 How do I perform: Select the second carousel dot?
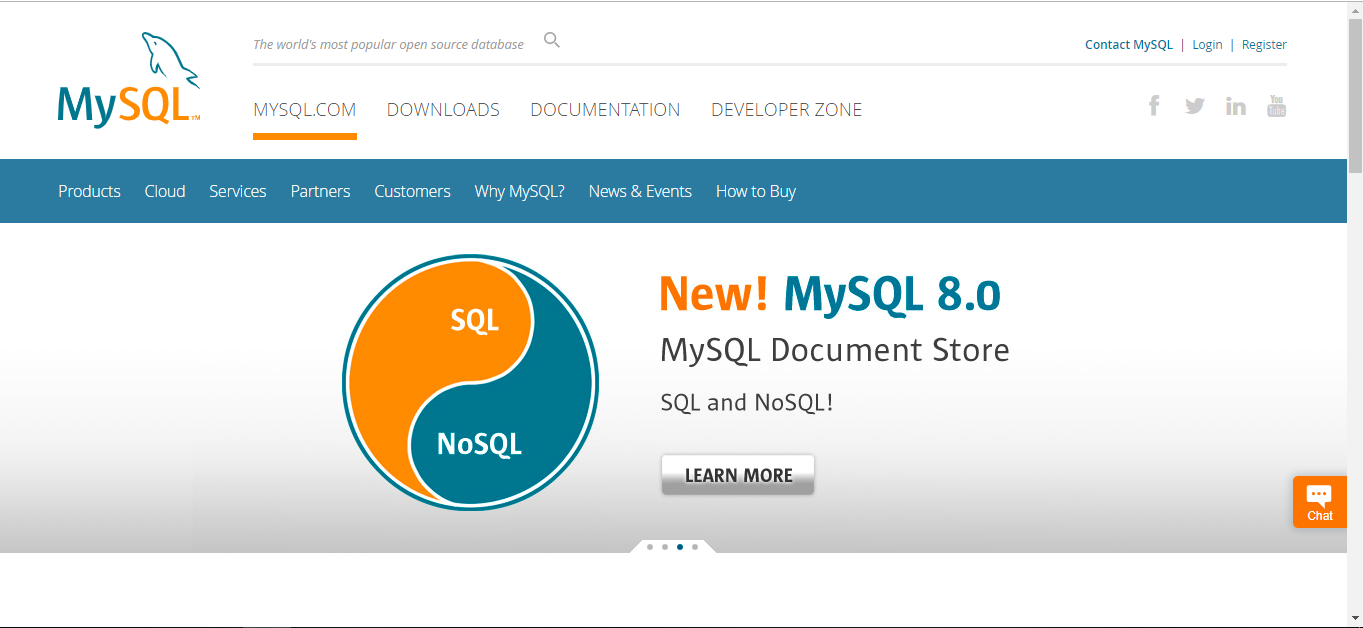[665, 547]
